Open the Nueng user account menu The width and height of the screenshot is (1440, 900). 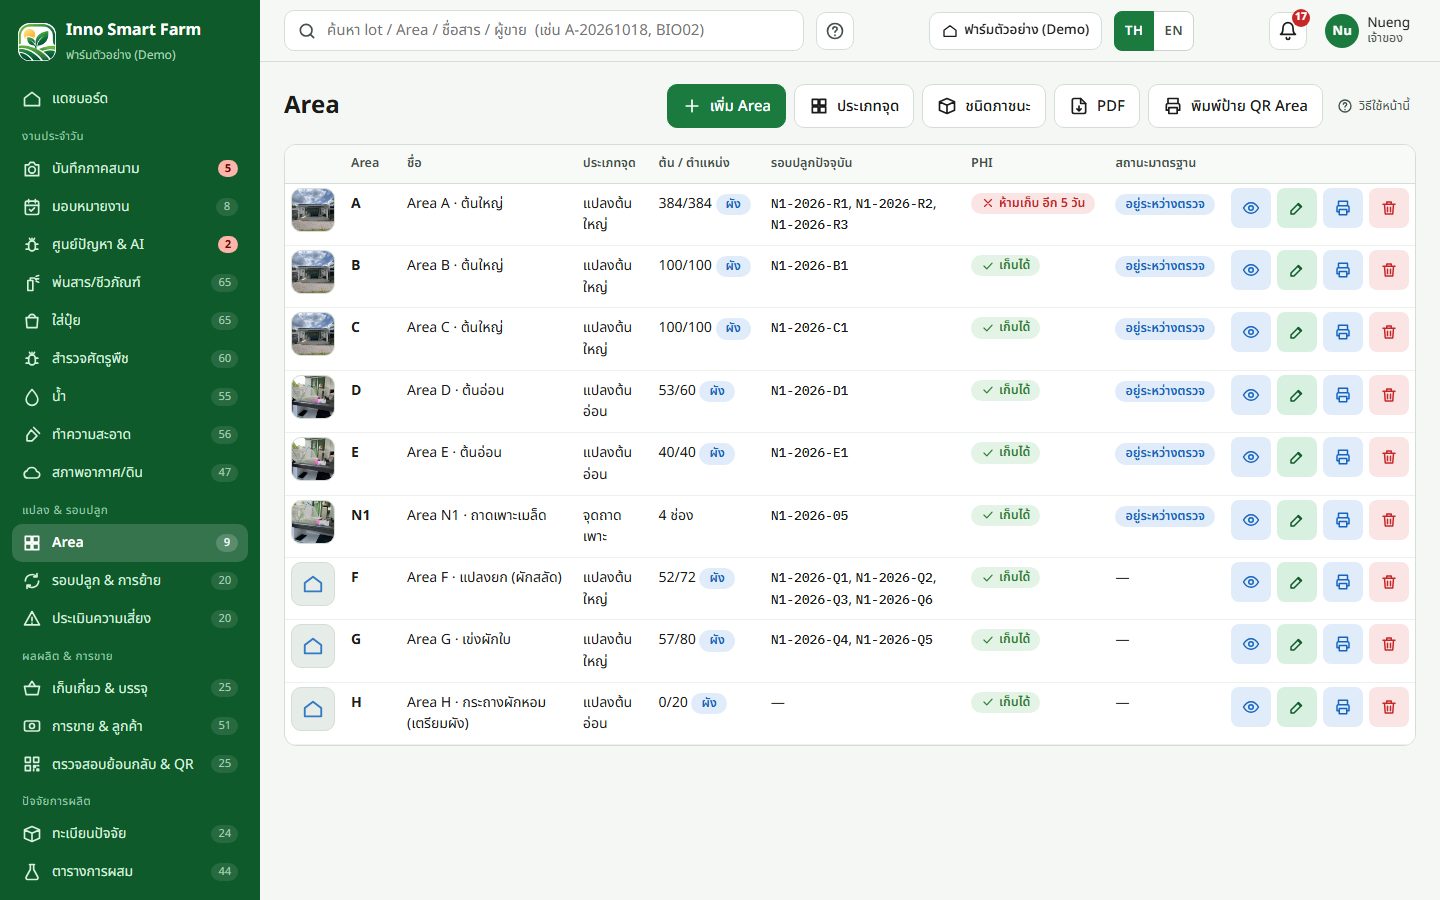coord(1368,31)
